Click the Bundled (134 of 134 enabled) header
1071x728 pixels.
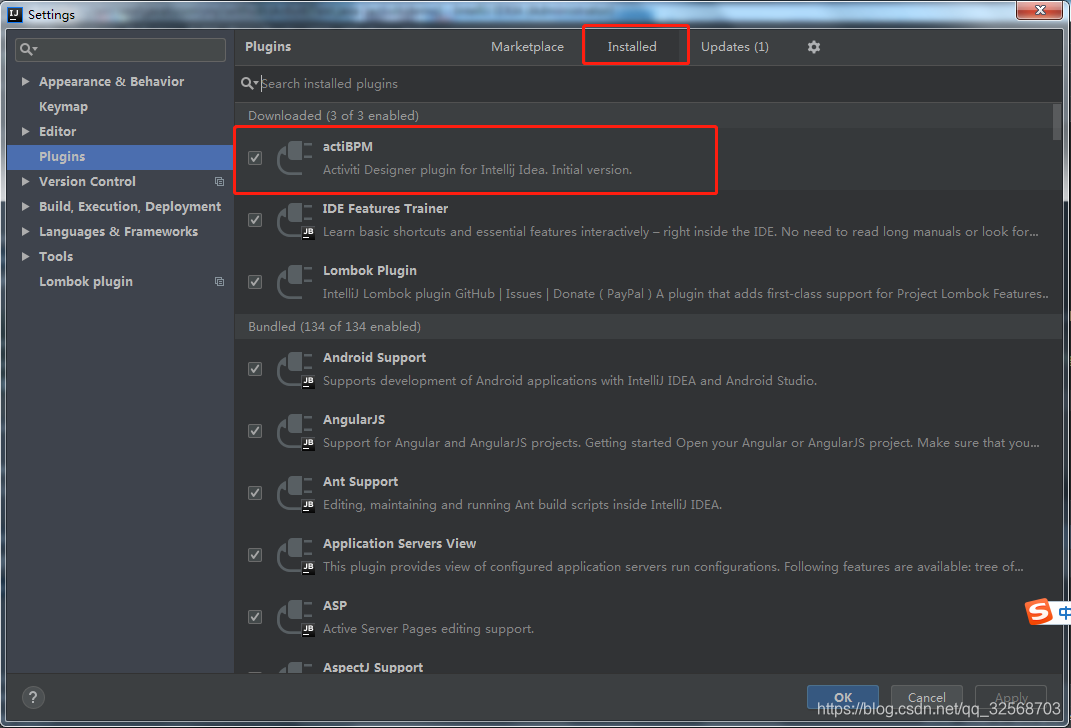pyautogui.click(x=334, y=326)
